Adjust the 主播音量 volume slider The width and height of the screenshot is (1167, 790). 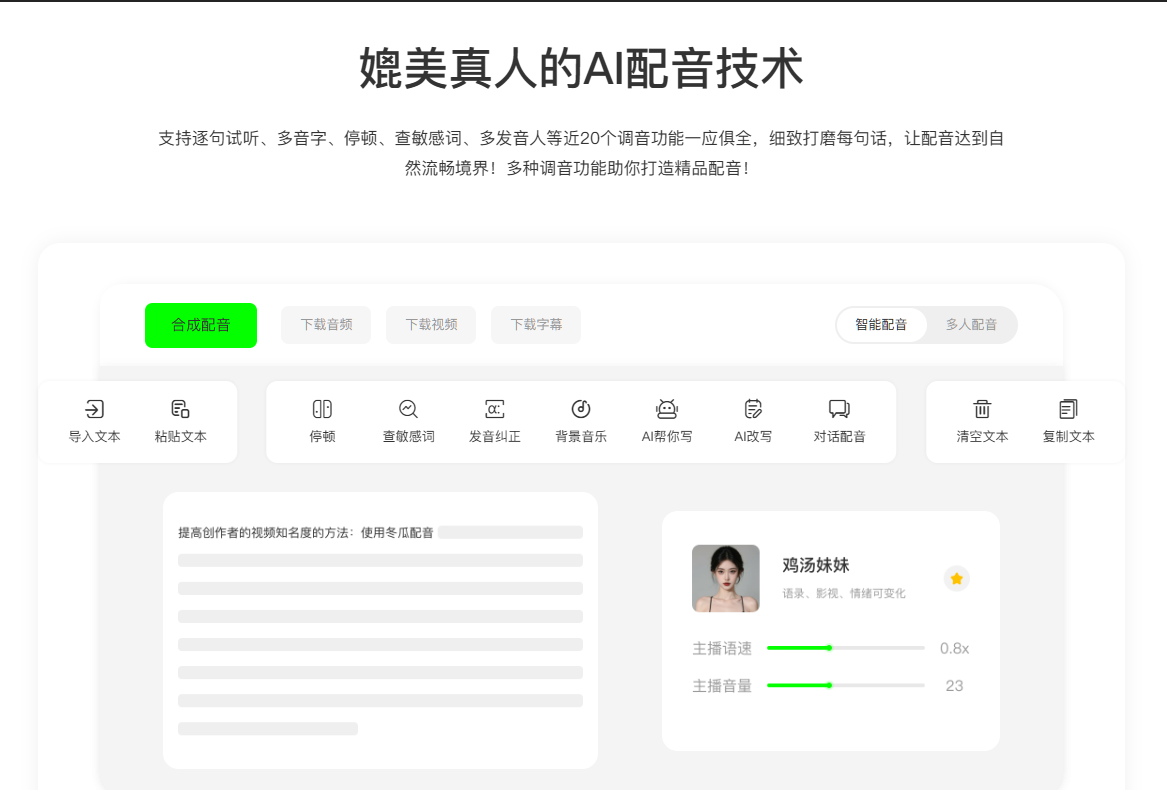(845, 685)
